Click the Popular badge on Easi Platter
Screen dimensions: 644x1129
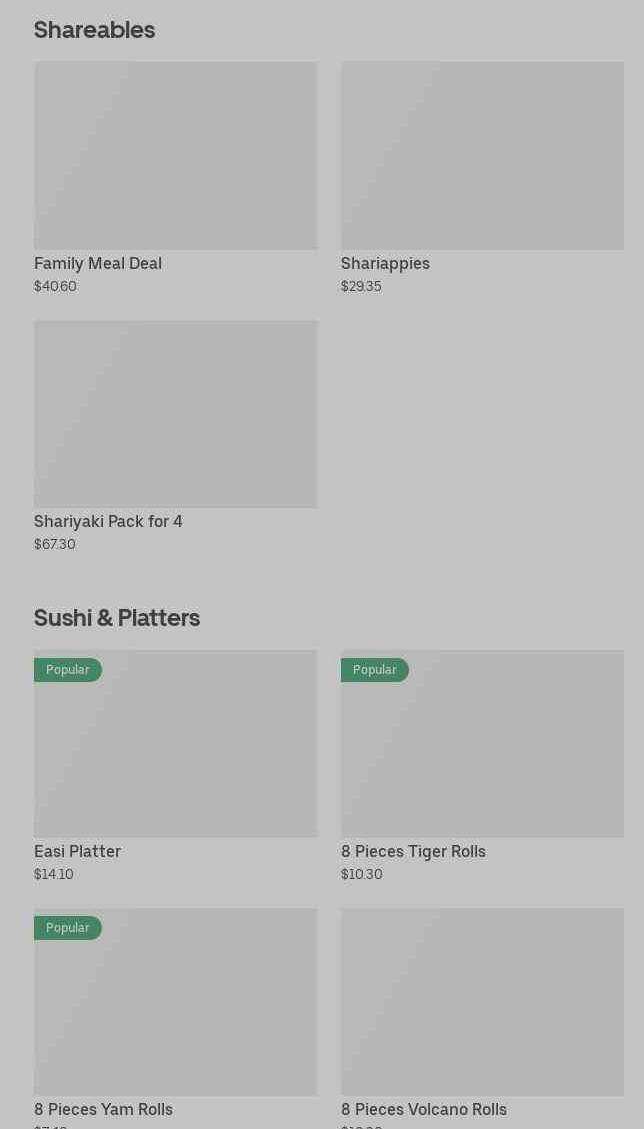point(67,670)
